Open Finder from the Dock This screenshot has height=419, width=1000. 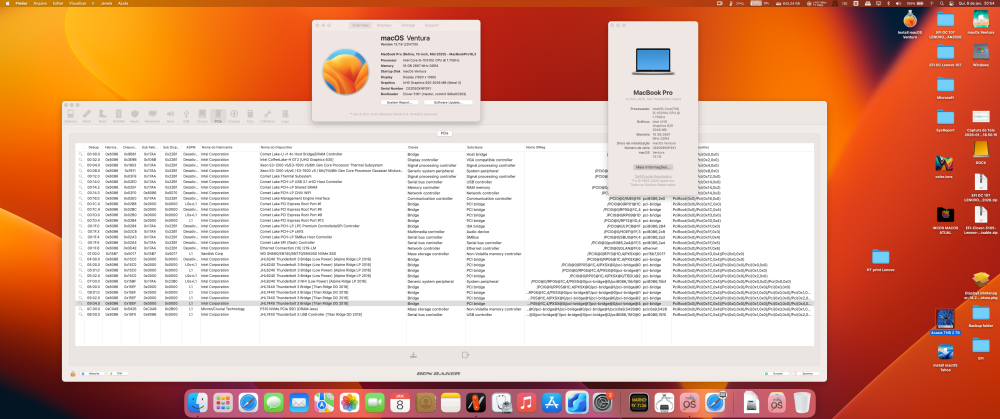click(198, 403)
